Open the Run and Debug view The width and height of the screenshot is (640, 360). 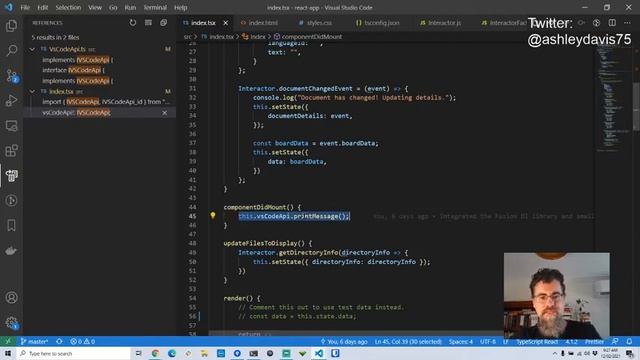click(x=11, y=100)
